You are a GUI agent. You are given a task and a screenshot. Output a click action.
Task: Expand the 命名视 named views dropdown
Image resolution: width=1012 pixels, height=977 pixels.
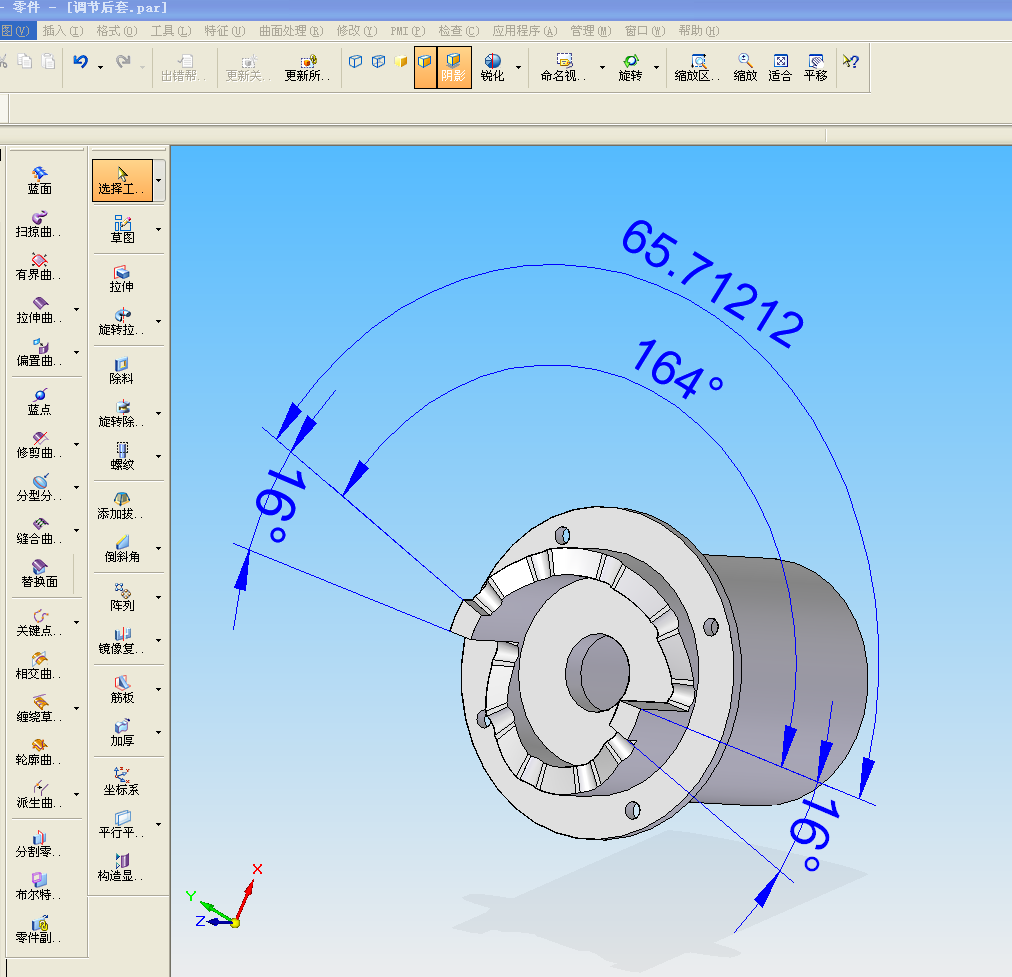coord(603,67)
